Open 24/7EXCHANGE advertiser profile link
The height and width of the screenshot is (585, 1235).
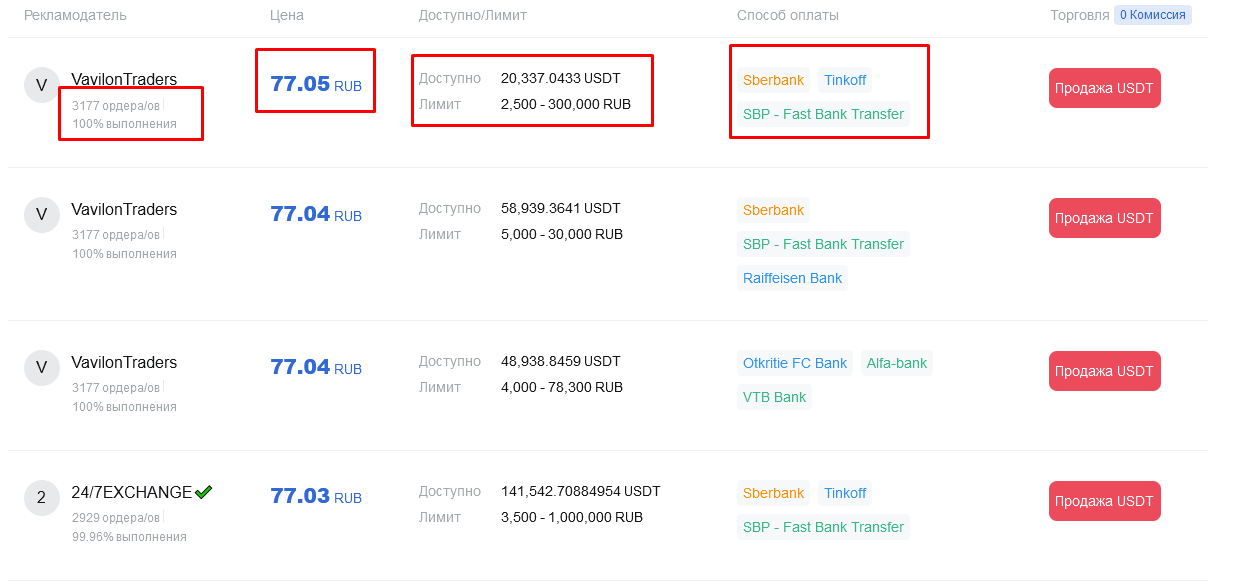[131, 492]
